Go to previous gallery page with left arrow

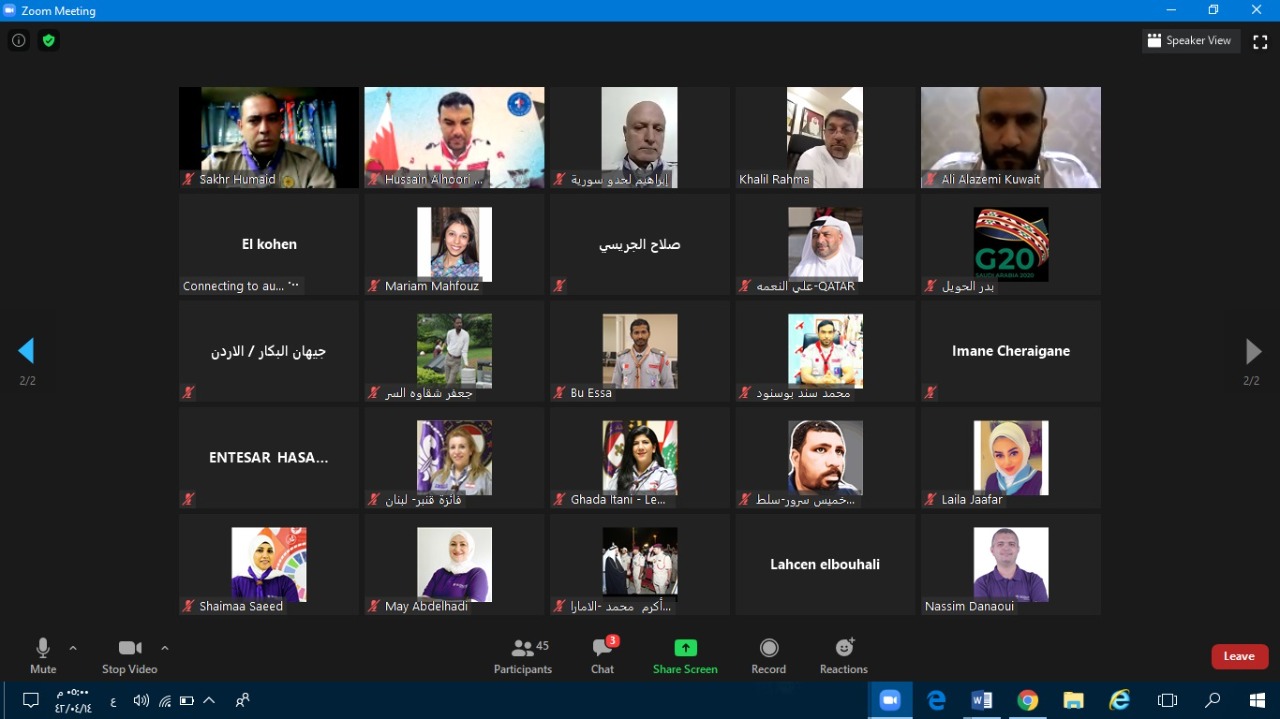pyautogui.click(x=27, y=351)
